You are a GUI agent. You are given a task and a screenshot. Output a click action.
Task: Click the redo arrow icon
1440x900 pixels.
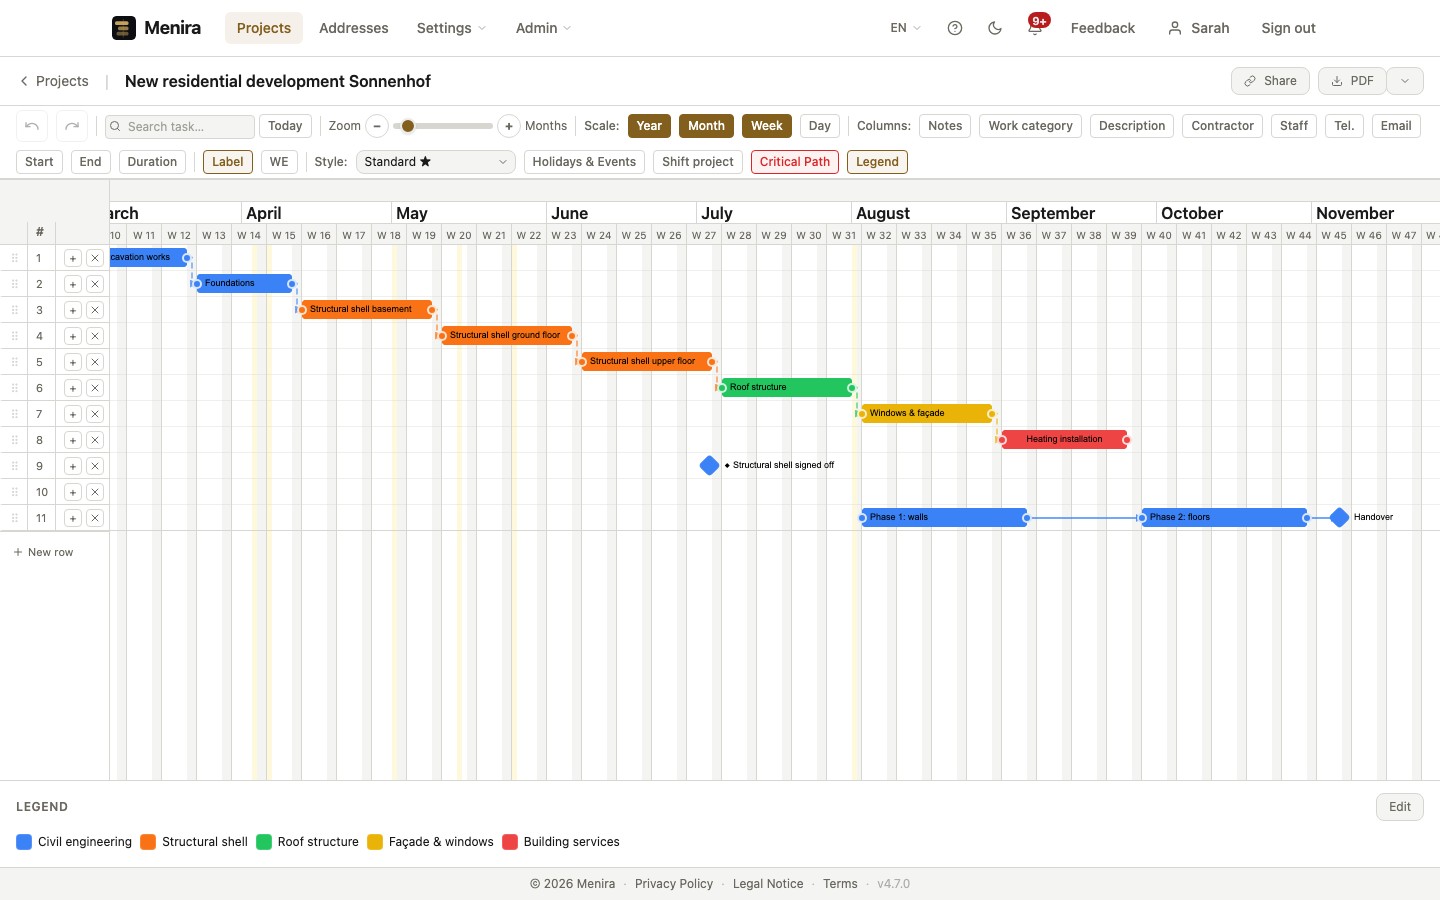72,126
